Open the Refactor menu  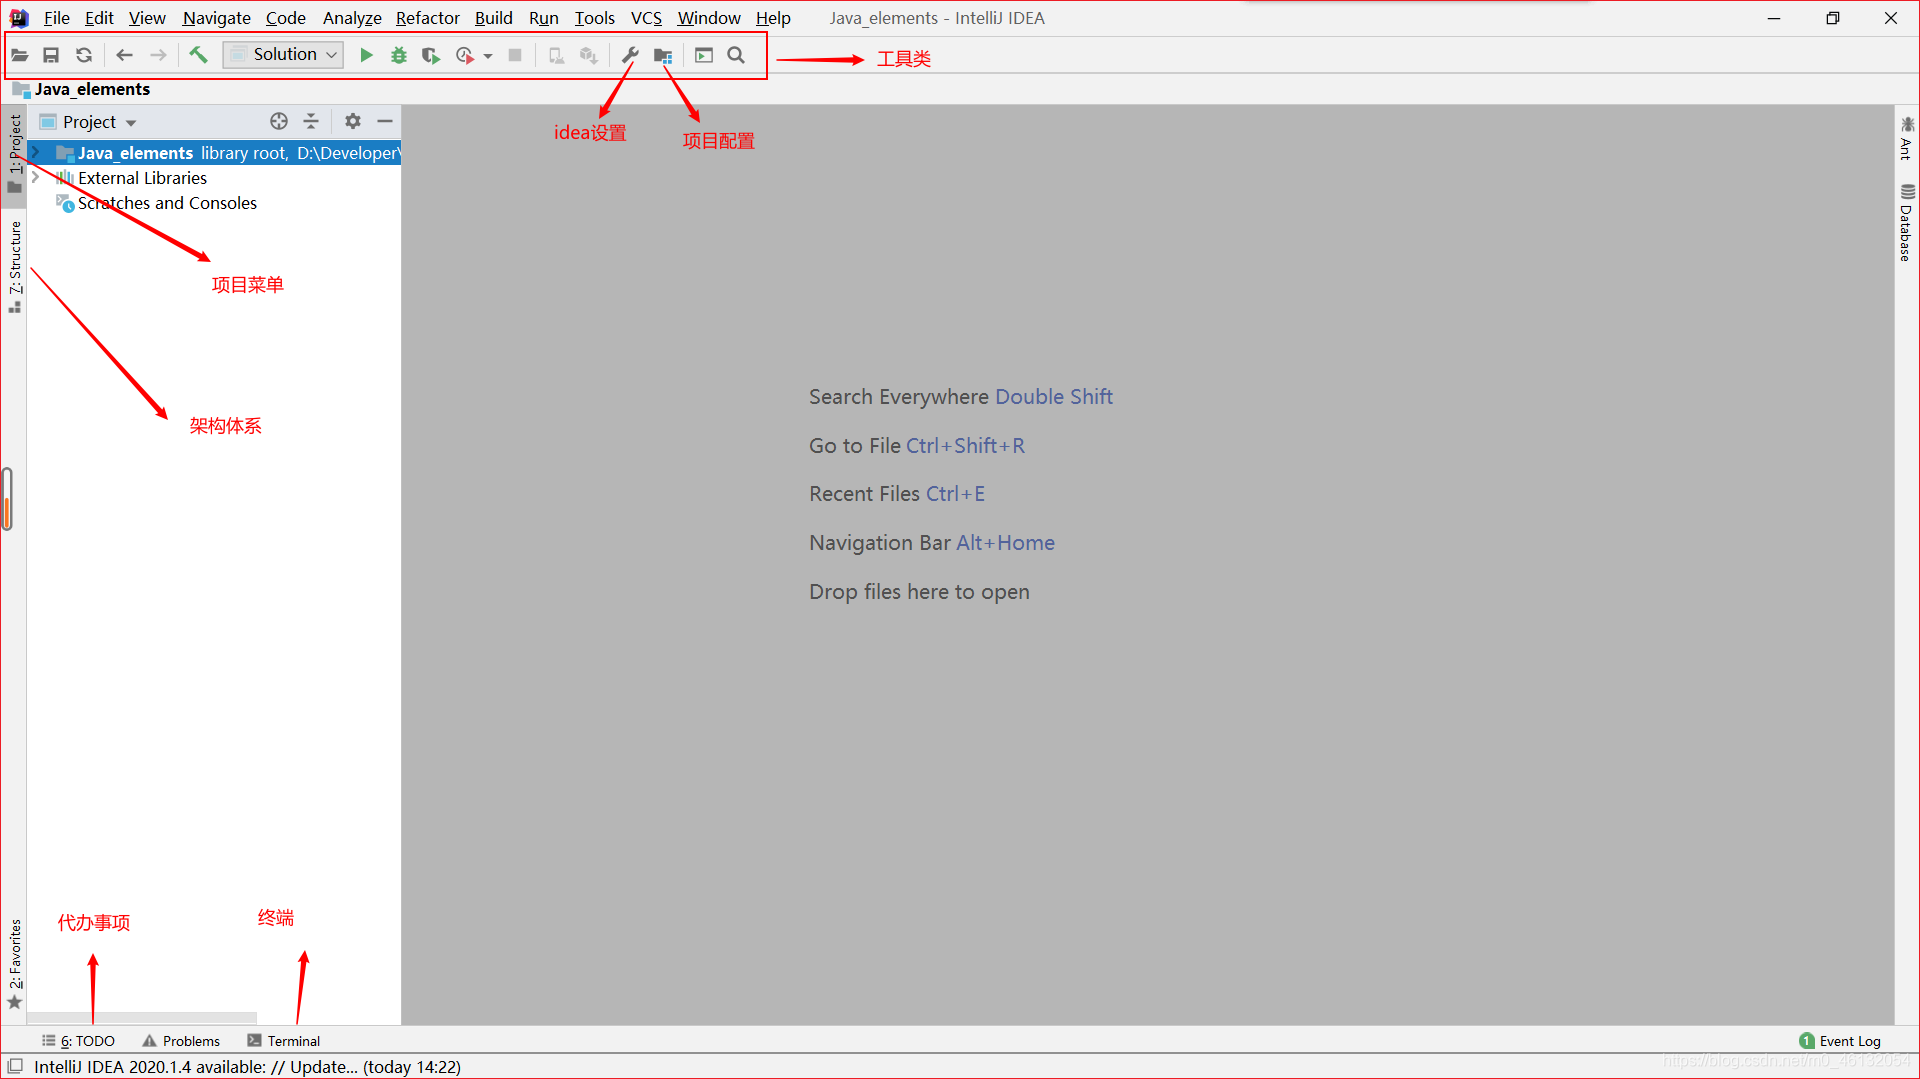(x=427, y=18)
